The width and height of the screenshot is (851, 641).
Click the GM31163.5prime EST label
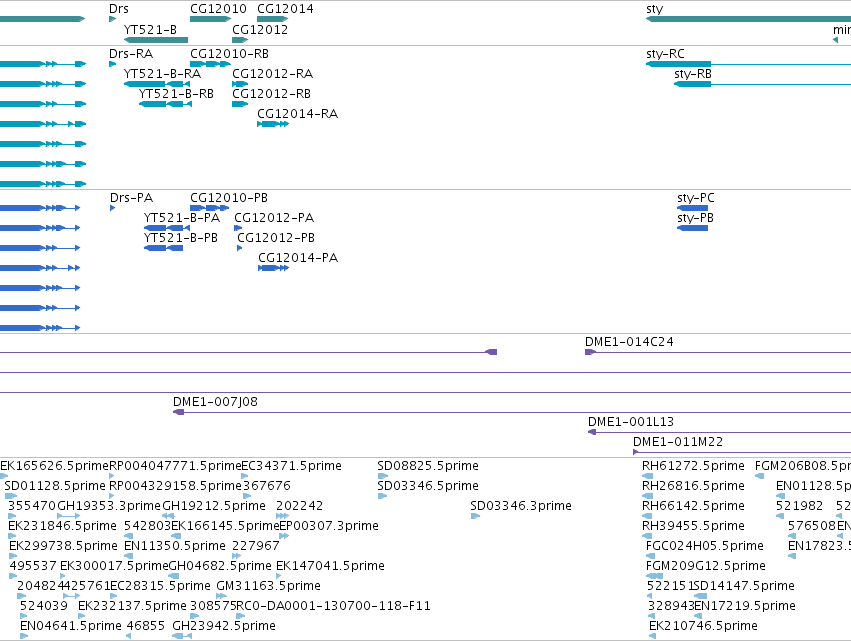point(269,586)
